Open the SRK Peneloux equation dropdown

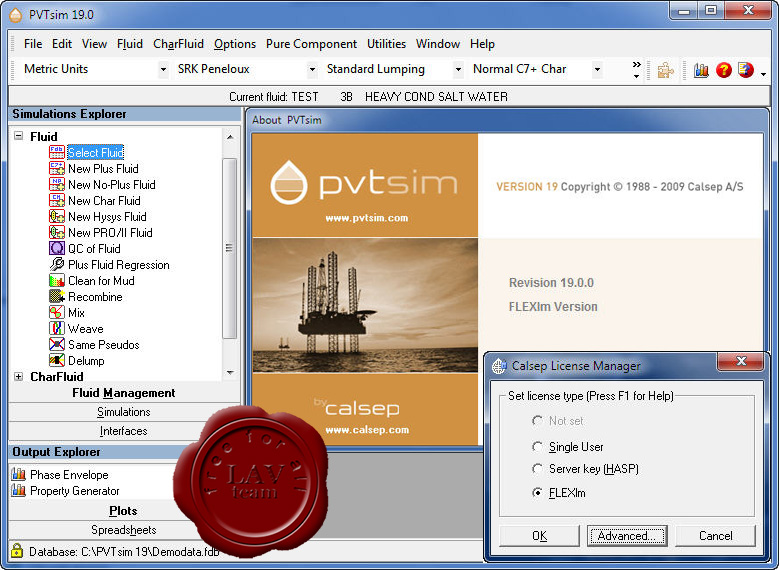pos(312,70)
